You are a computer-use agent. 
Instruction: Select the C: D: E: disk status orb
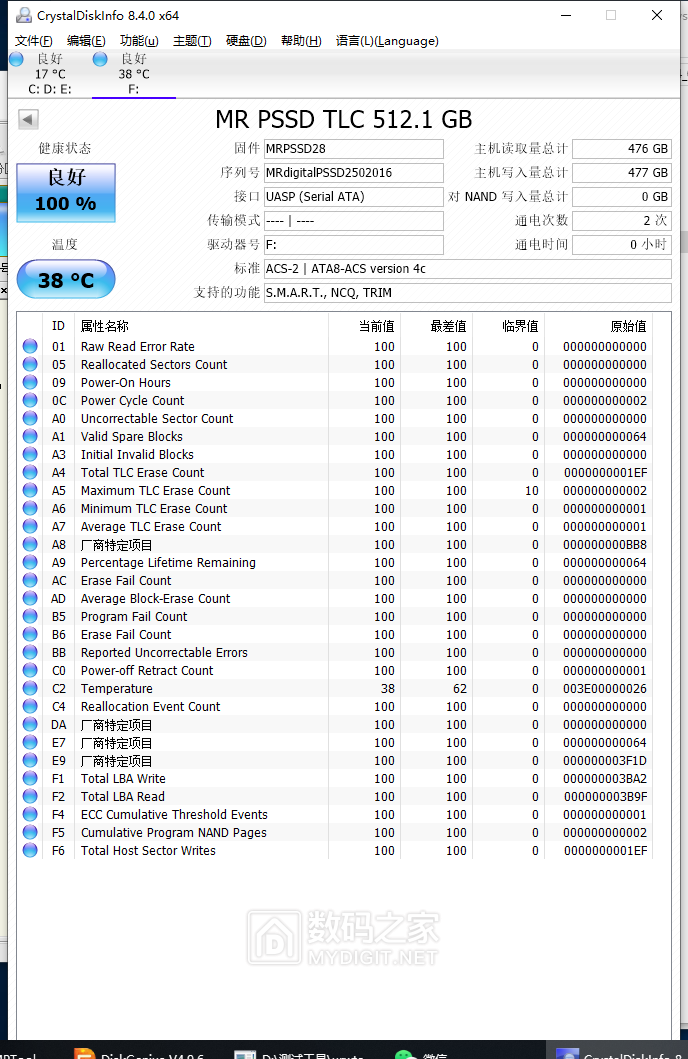[x=16, y=59]
